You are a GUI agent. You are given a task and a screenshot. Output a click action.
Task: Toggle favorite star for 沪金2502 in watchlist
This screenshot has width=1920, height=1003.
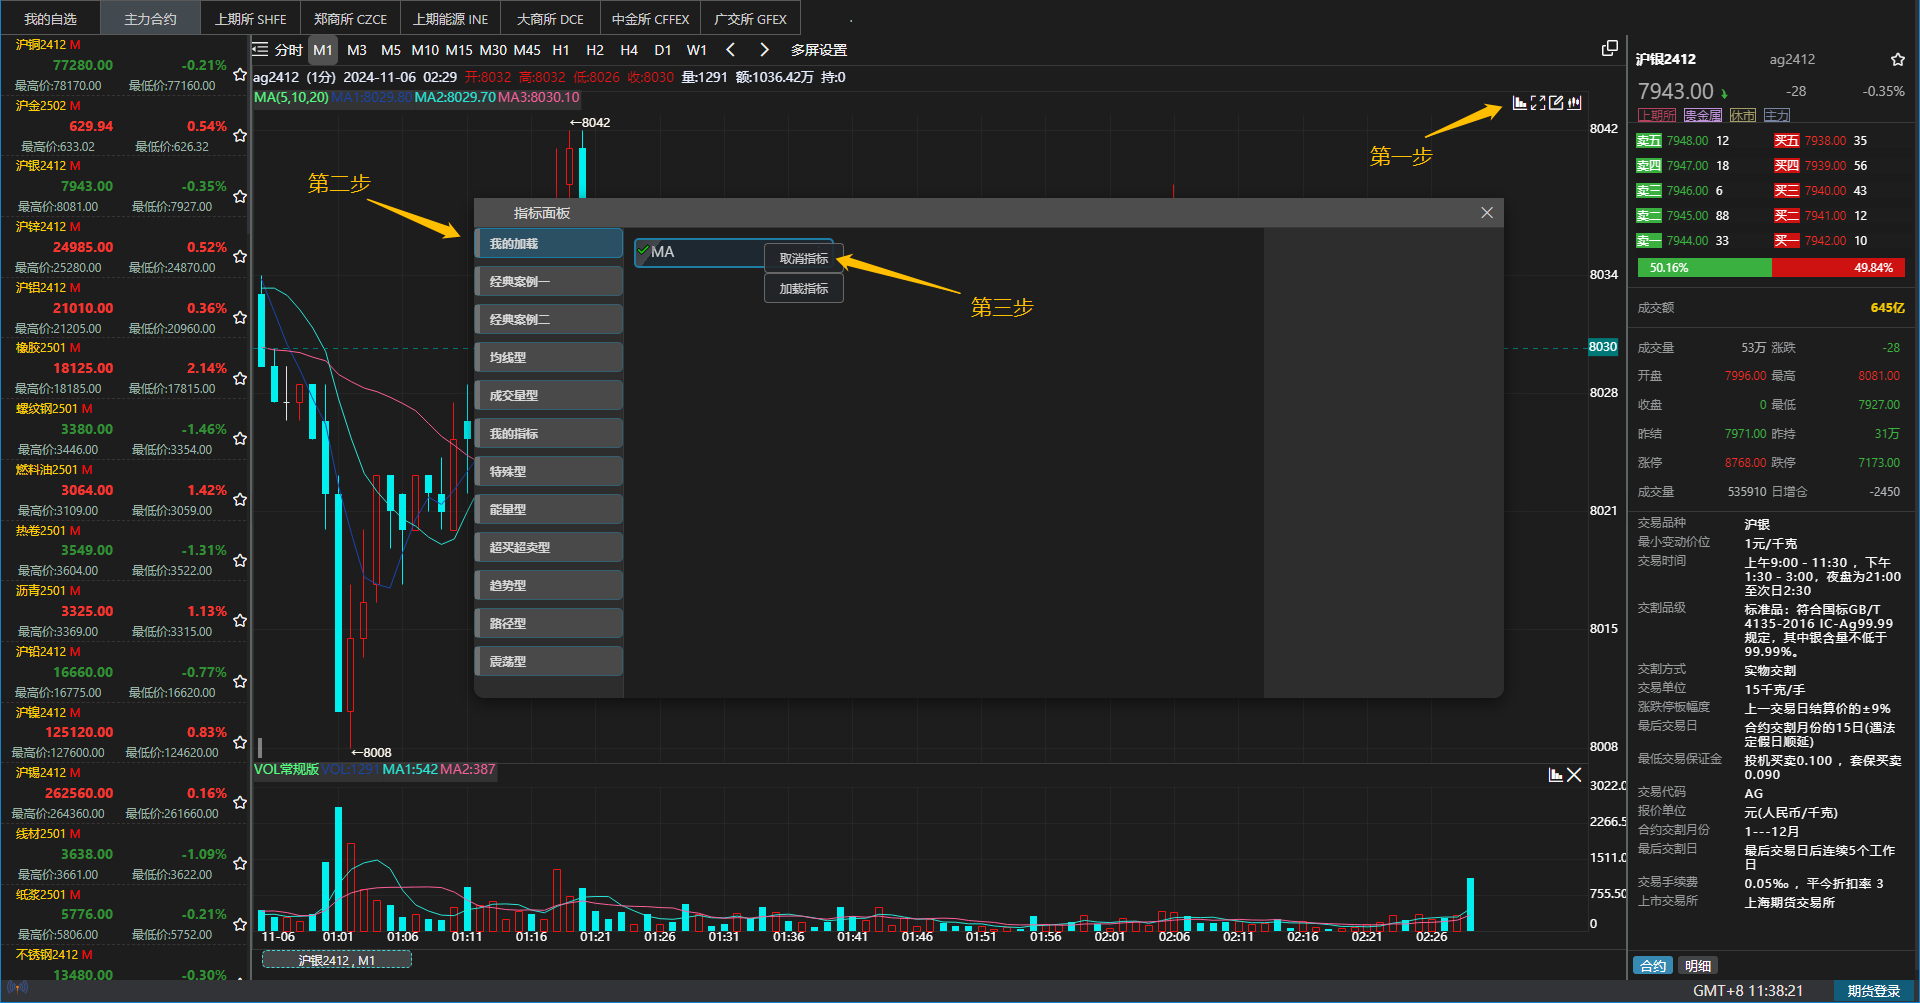click(x=240, y=135)
